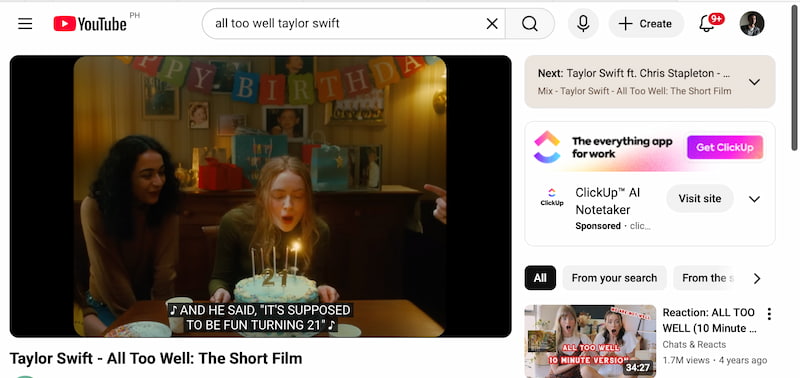Open ClickUp AI Notetaker ad title

tap(608, 201)
